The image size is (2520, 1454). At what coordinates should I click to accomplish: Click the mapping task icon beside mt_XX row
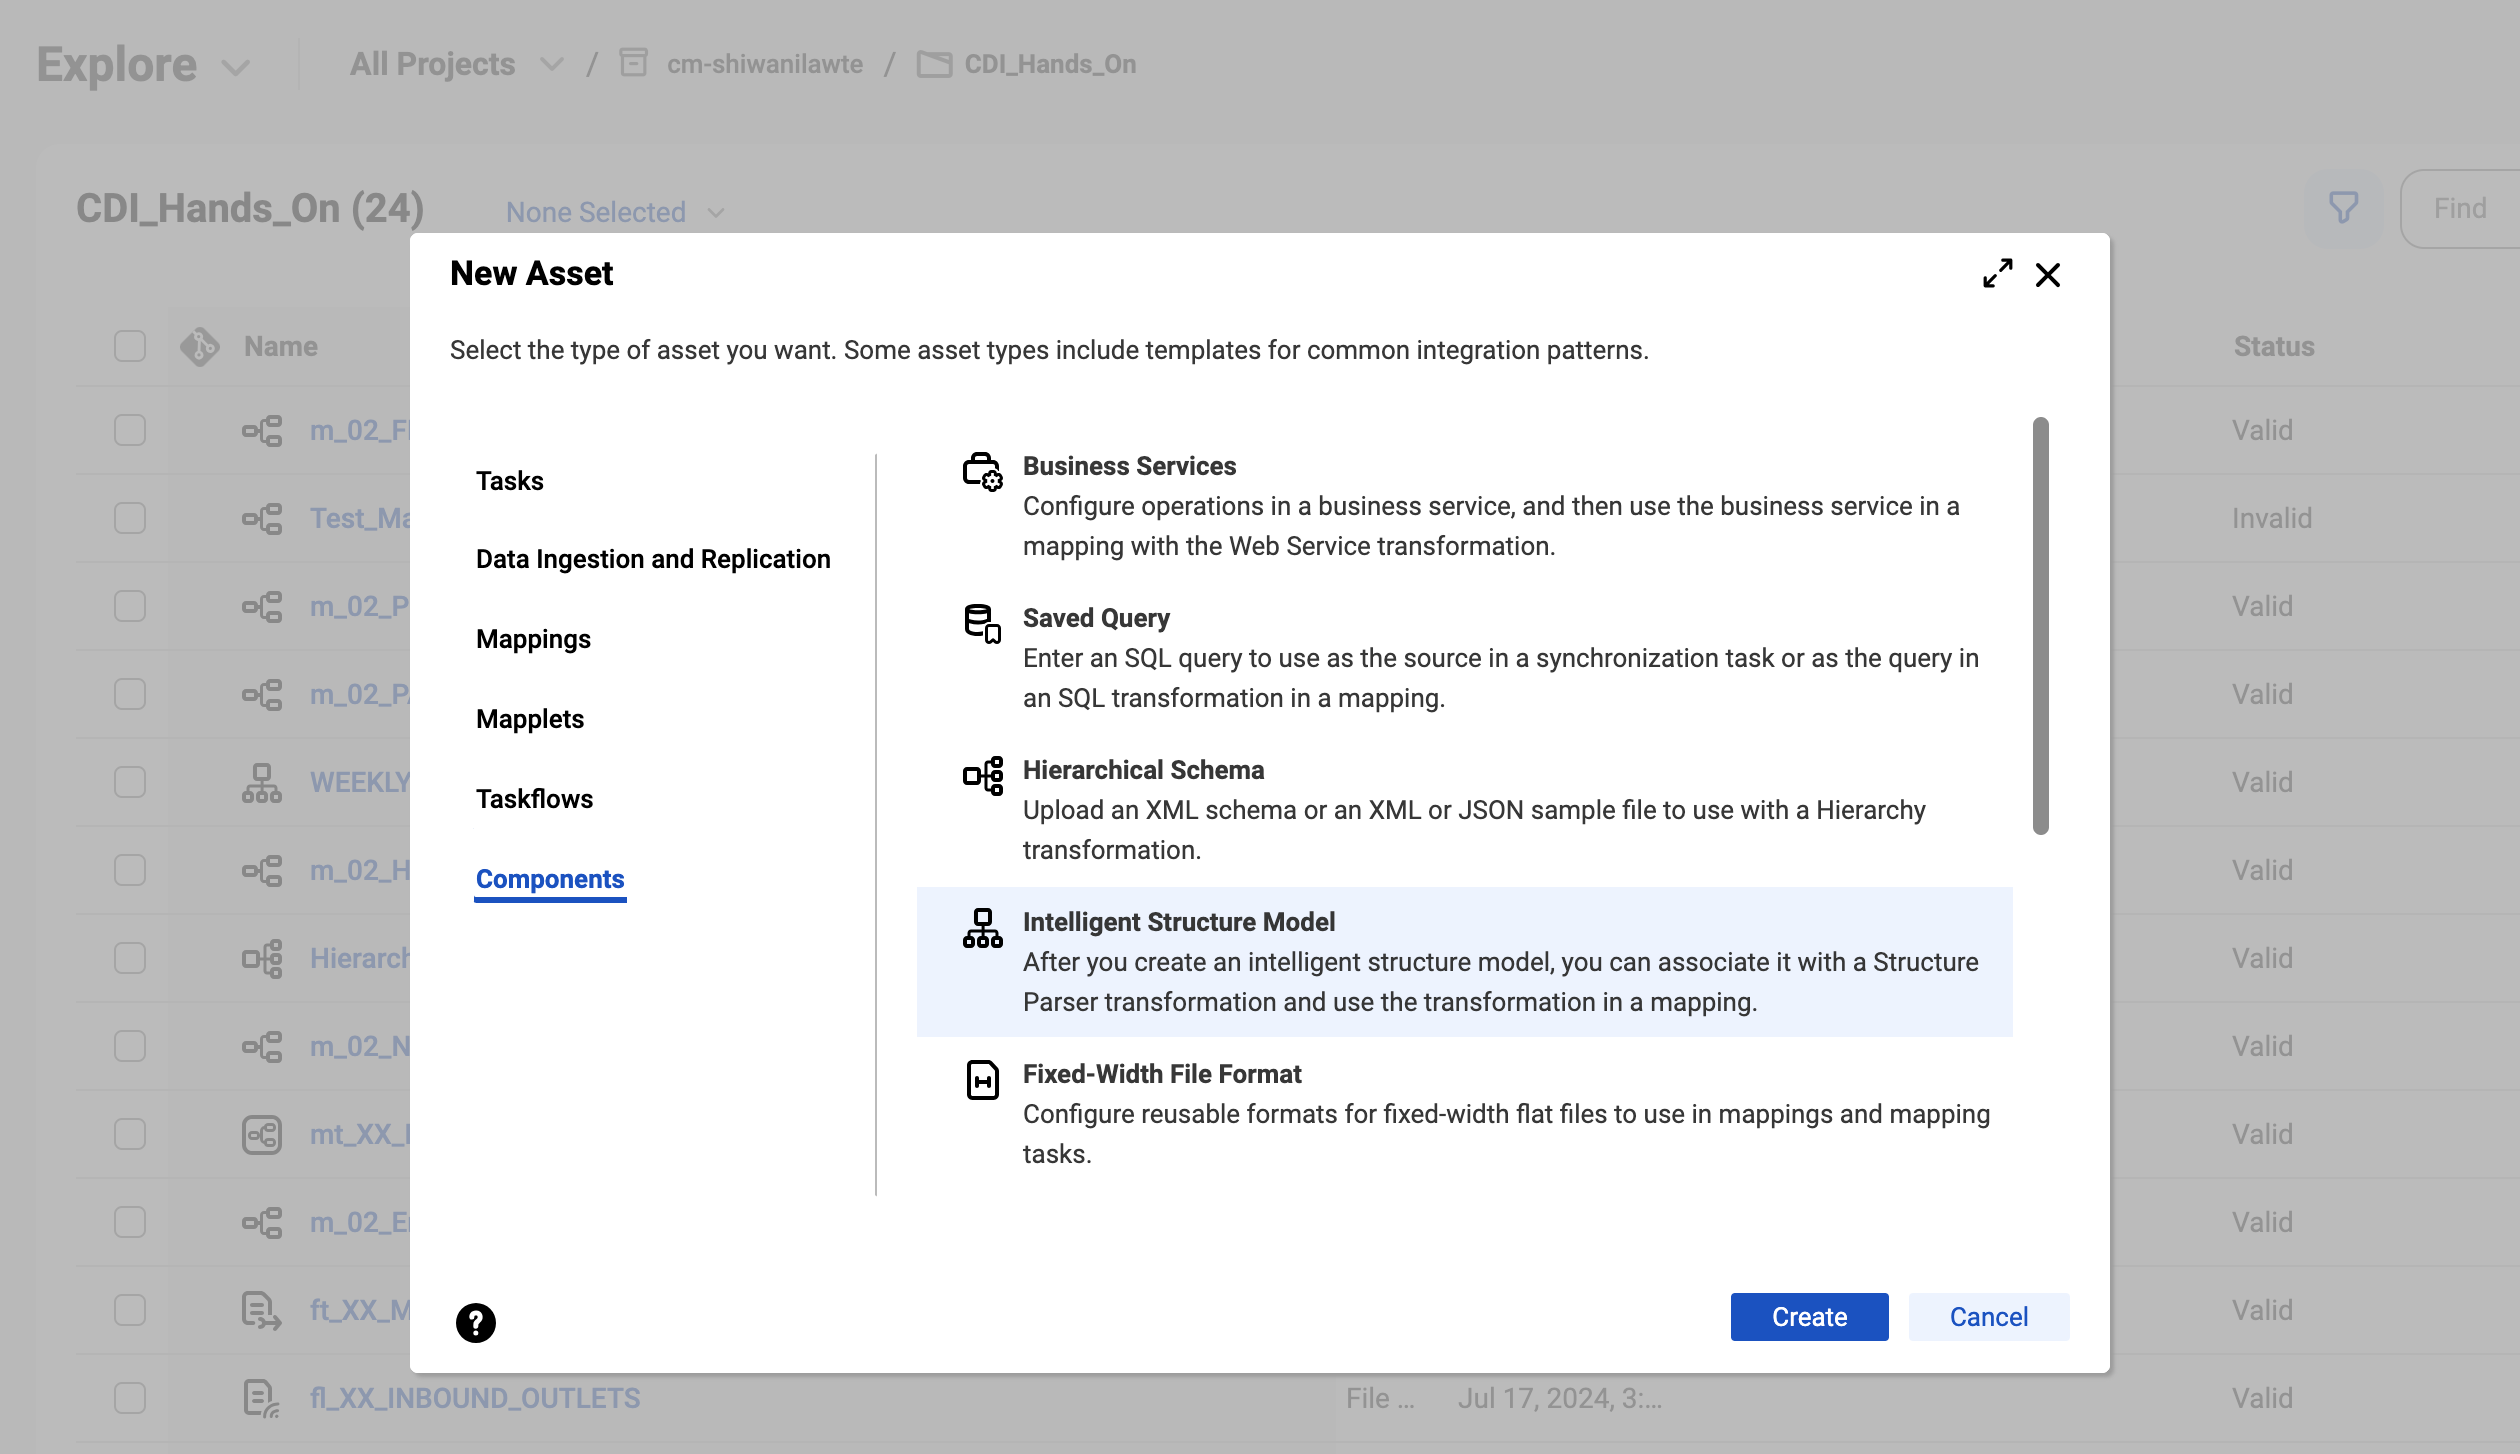point(261,1134)
